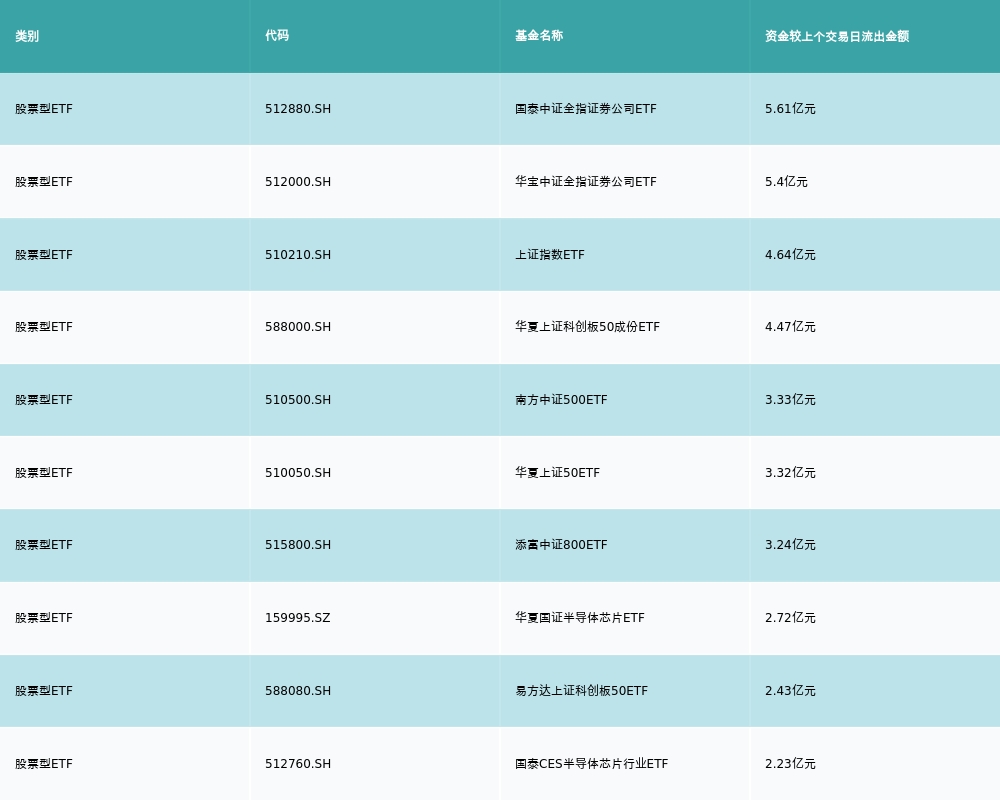Select fund code 512000.SH
The image size is (1000, 800).
pos(298,182)
